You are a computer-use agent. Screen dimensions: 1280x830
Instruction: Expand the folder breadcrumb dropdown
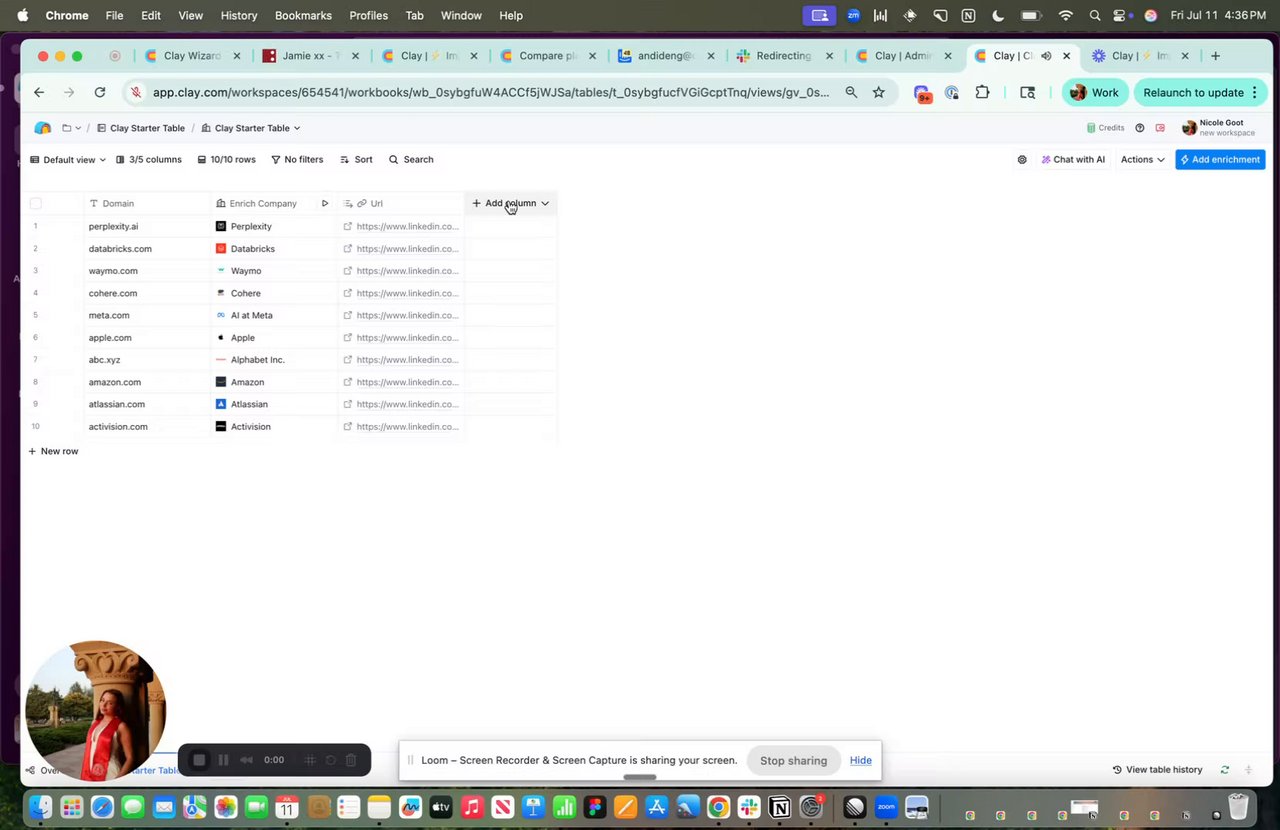tap(72, 128)
